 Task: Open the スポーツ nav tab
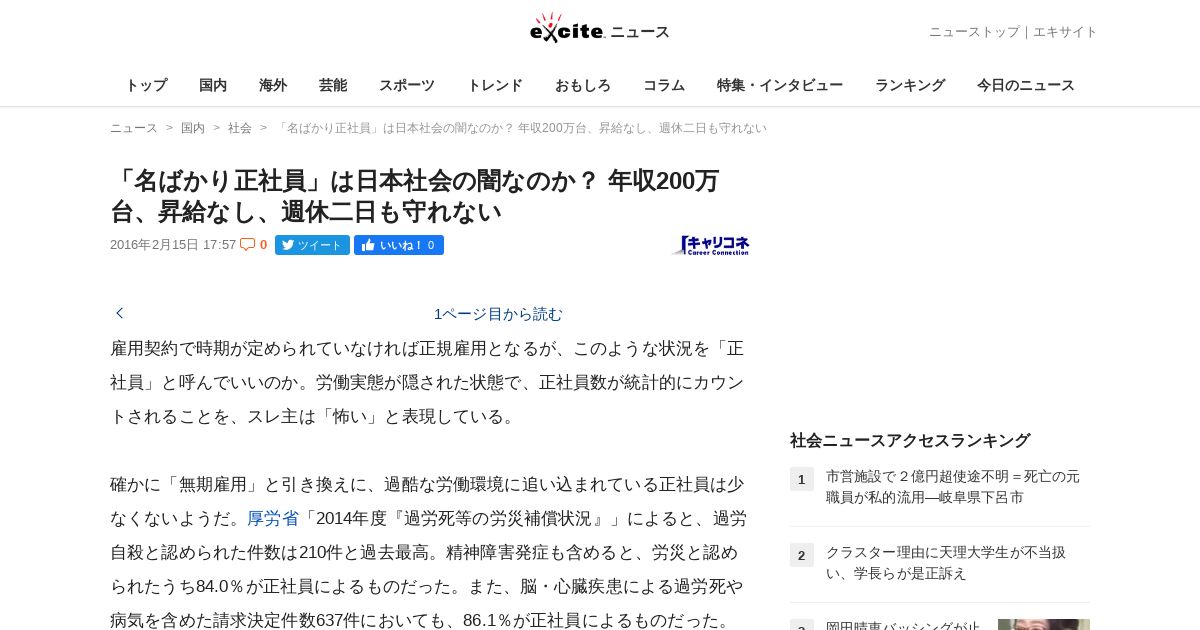pos(407,85)
